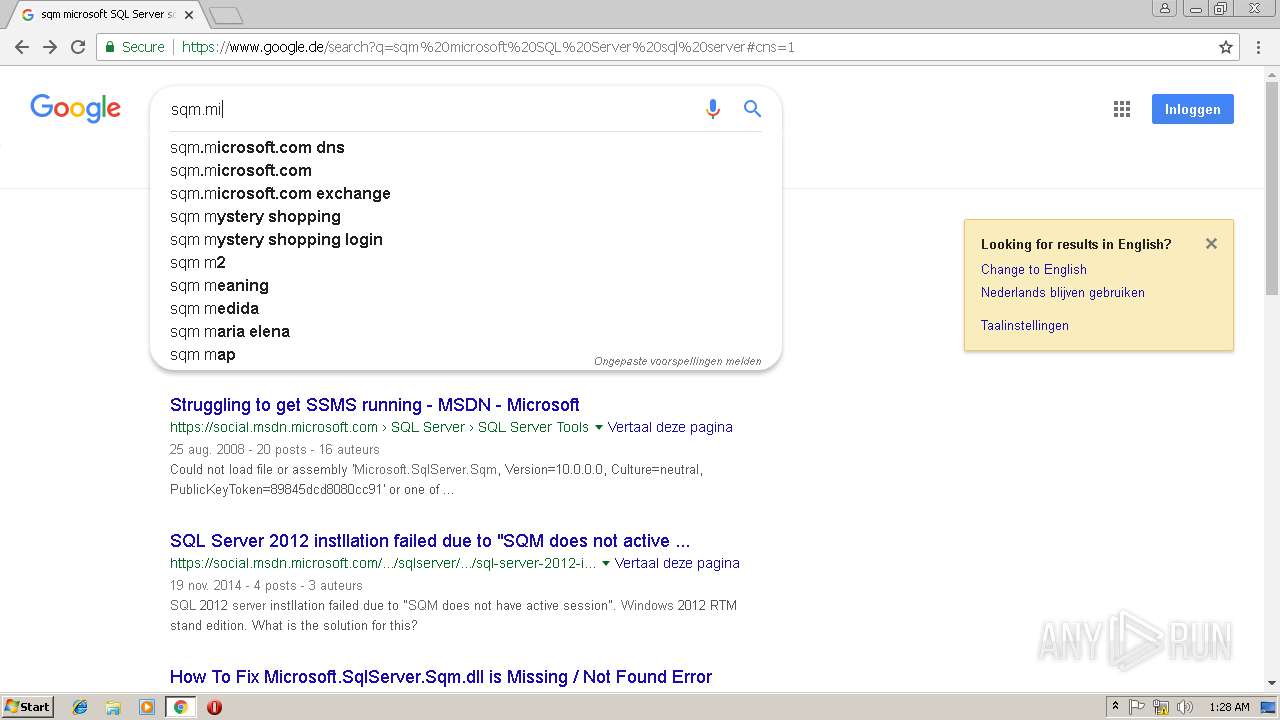This screenshot has height=720, width=1280.
Task: Open the Chrome three-dot menu
Action: point(1258,47)
